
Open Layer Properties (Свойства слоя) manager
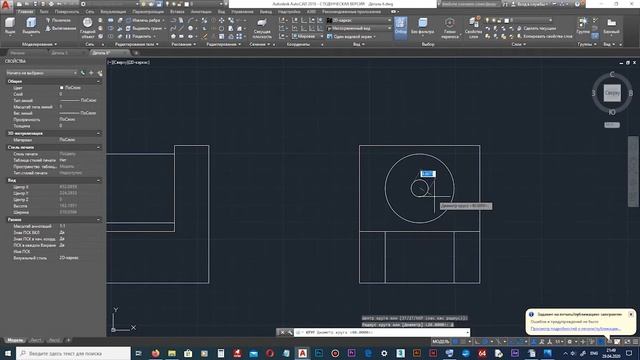click(x=473, y=28)
